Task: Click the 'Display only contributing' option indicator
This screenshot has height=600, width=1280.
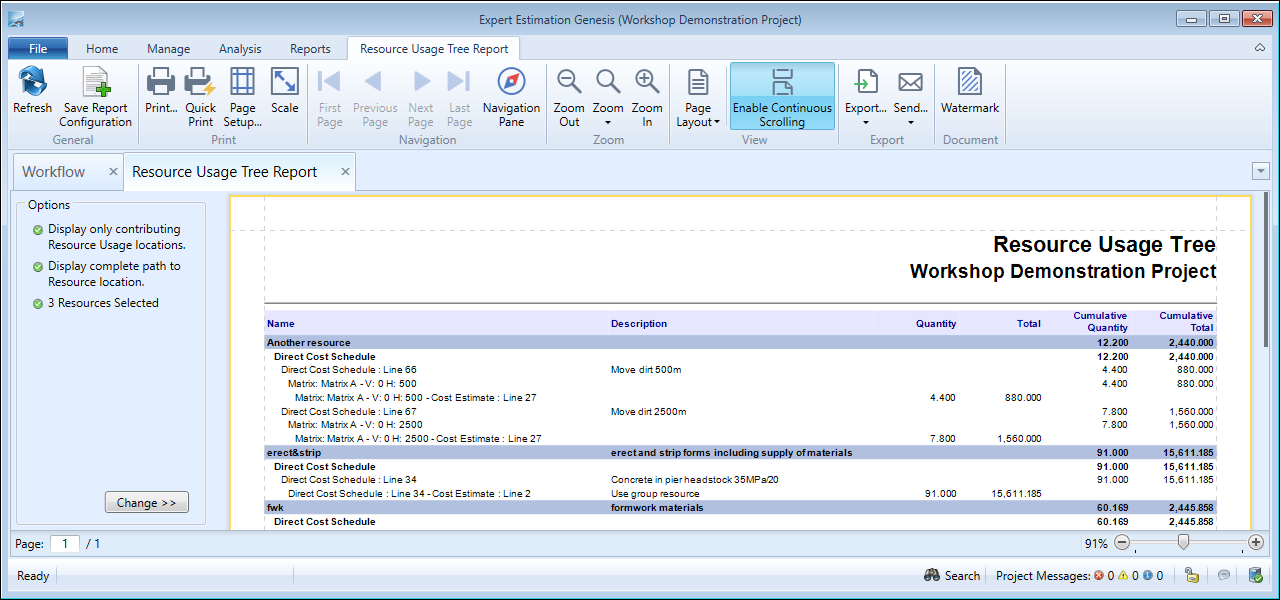Action: tap(38, 230)
